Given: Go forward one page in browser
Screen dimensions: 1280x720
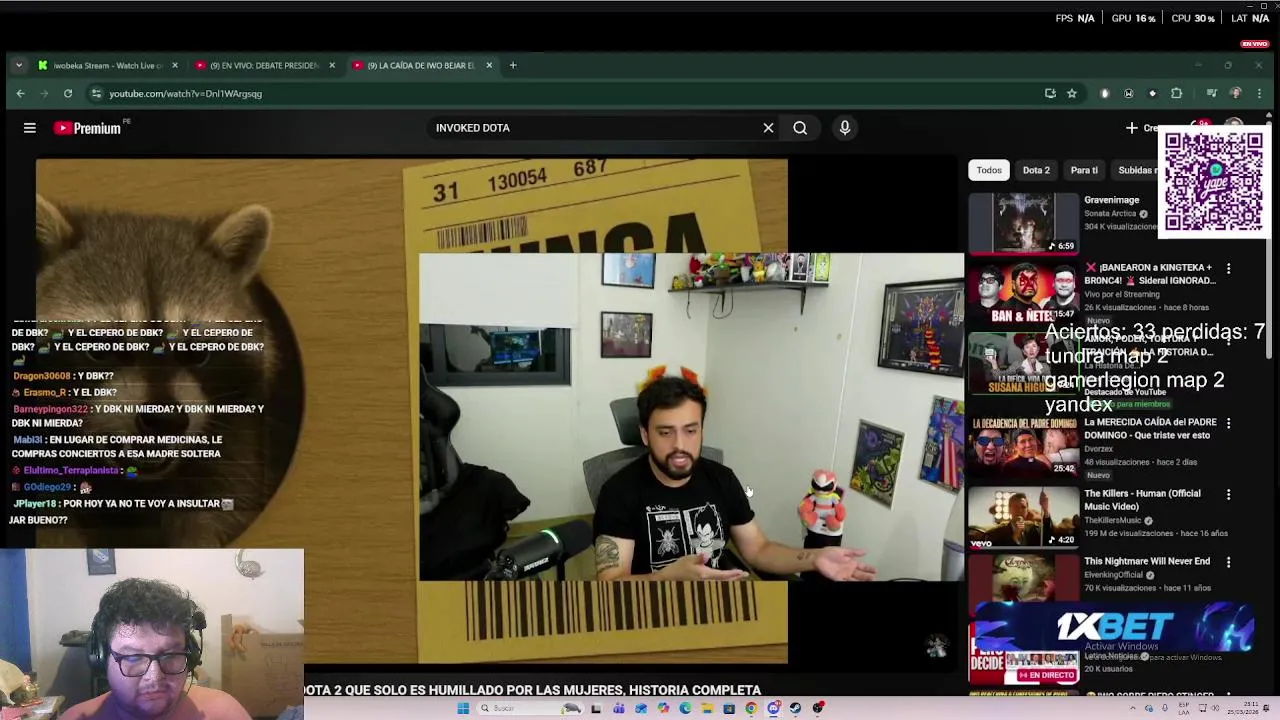Looking at the screenshot, I should click(44, 93).
